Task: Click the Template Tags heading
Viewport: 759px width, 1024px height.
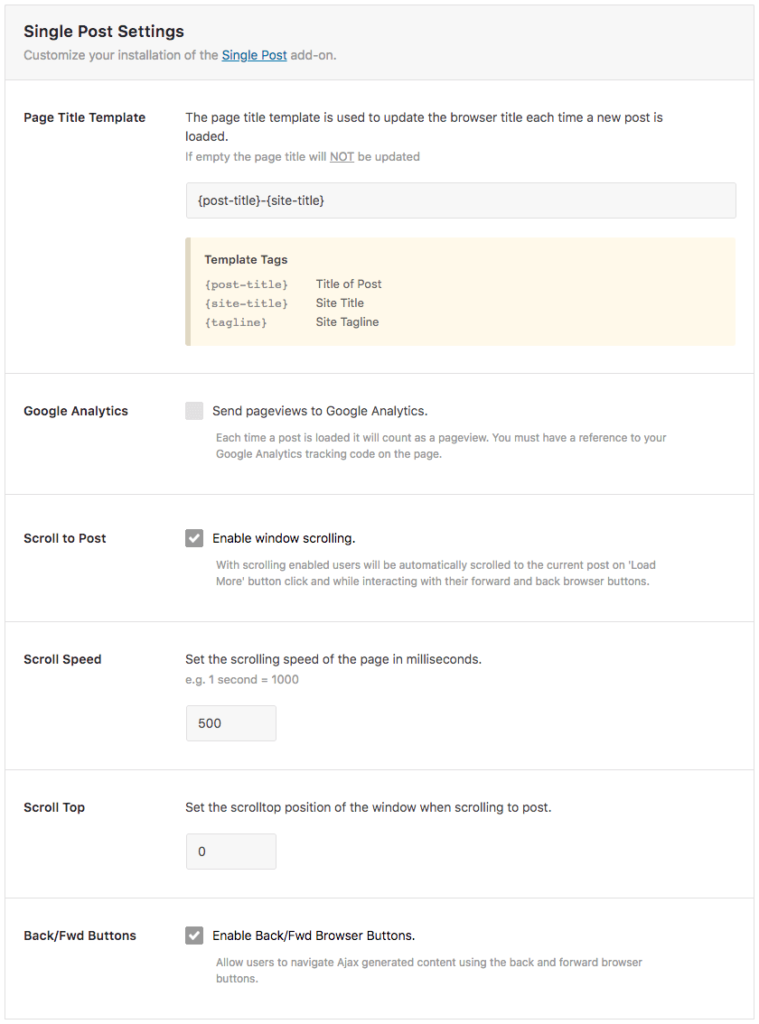Action: coord(246,259)
